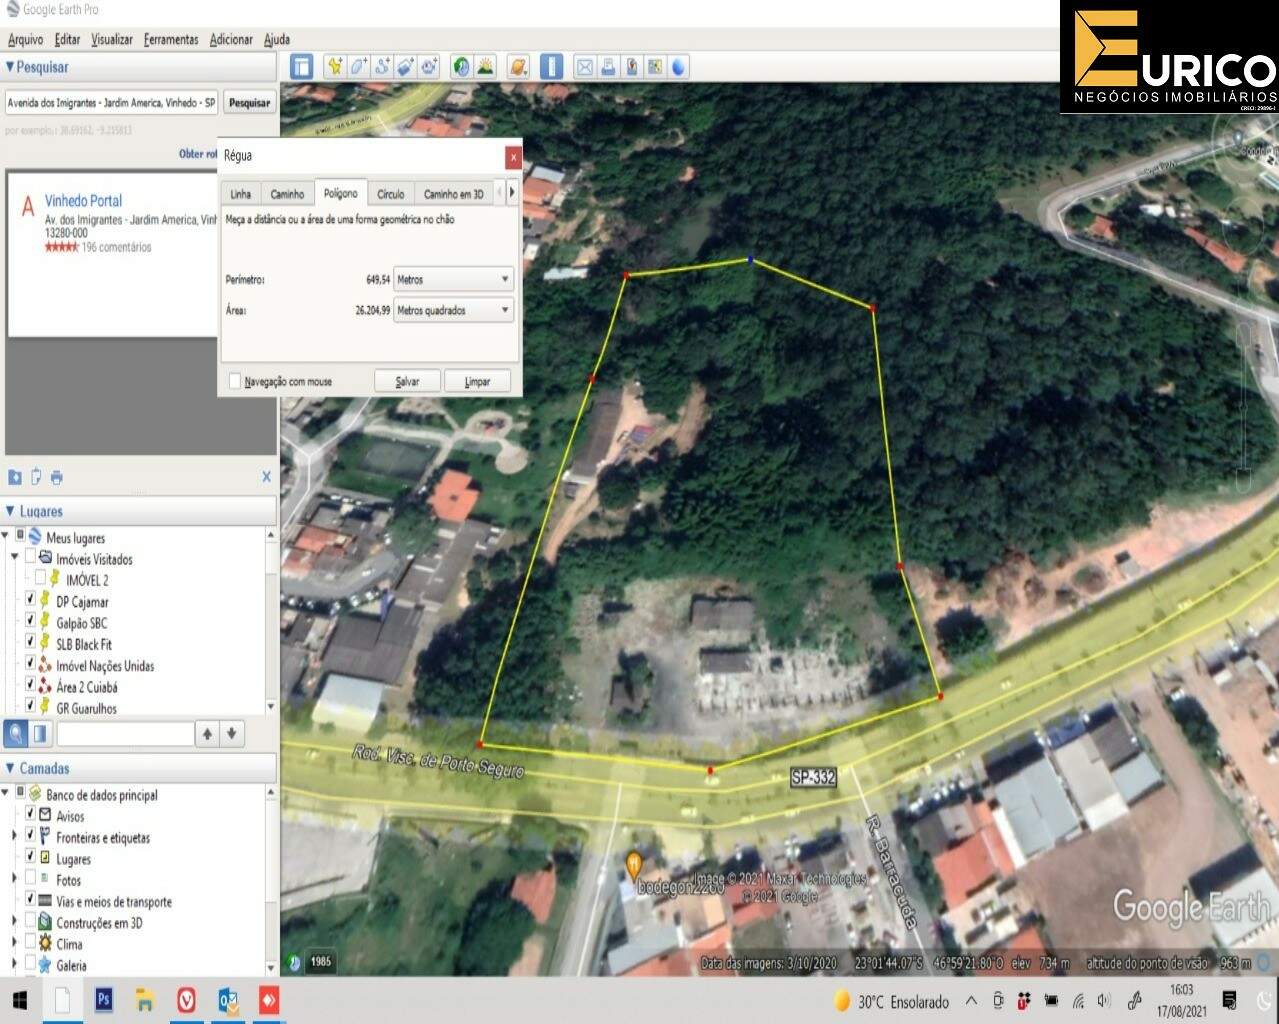
Task: Click the print icon in the toolbar
Action: [x=608, y=67]
